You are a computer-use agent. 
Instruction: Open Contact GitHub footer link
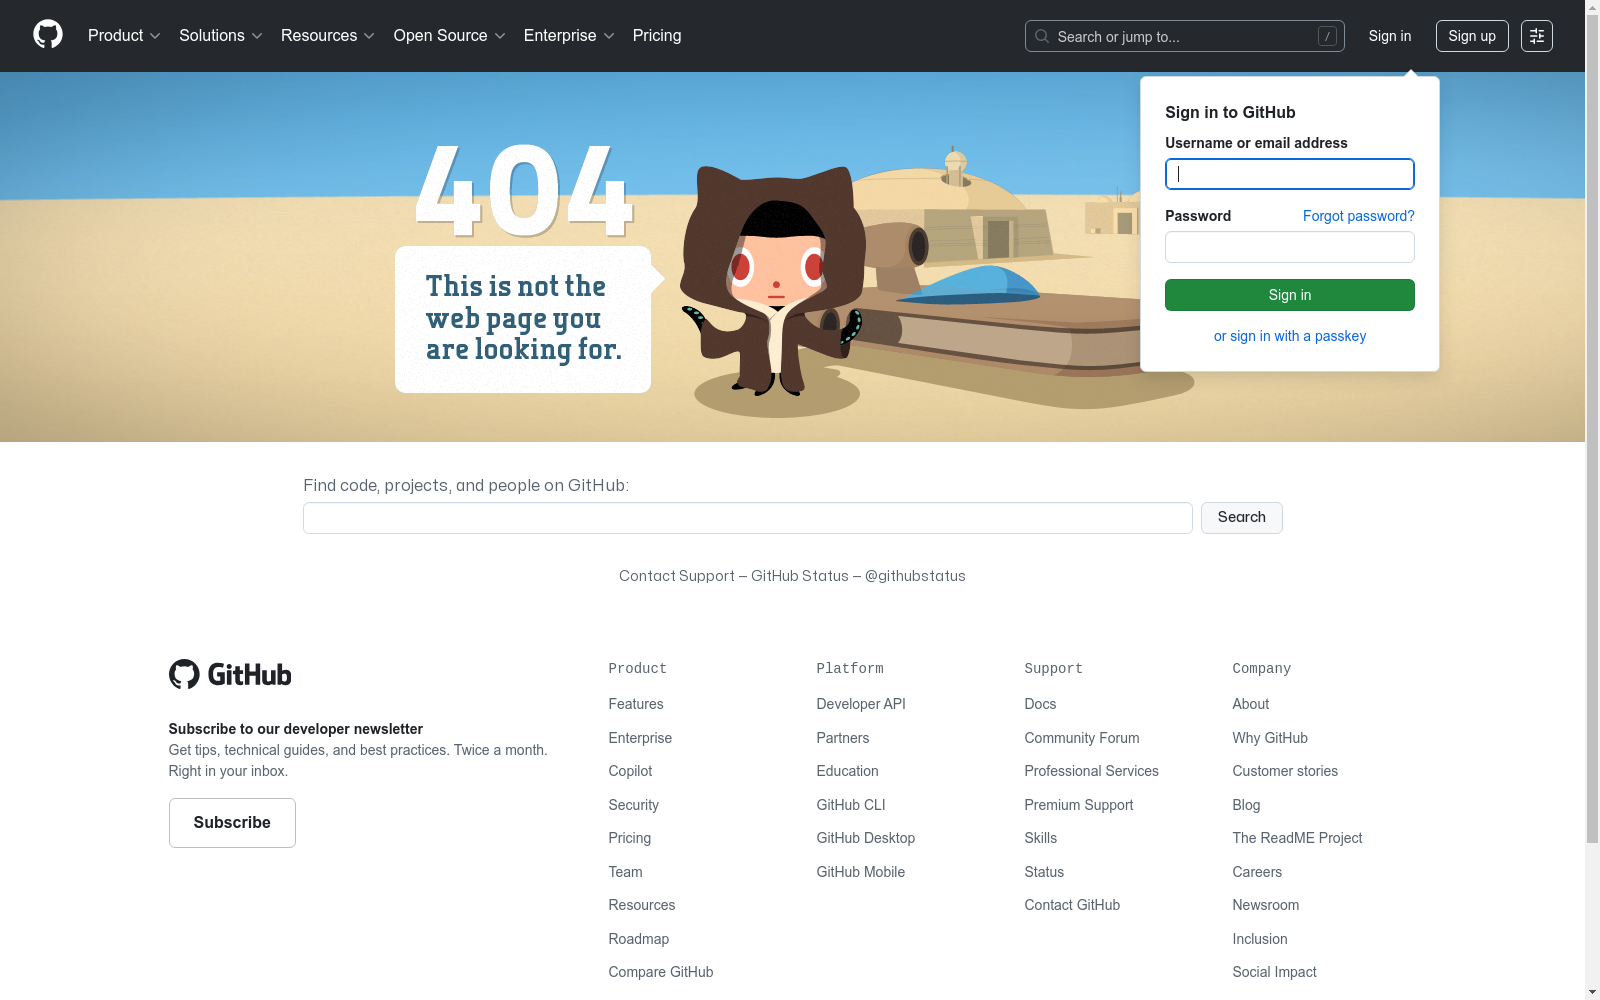[x=1072, y=905]
